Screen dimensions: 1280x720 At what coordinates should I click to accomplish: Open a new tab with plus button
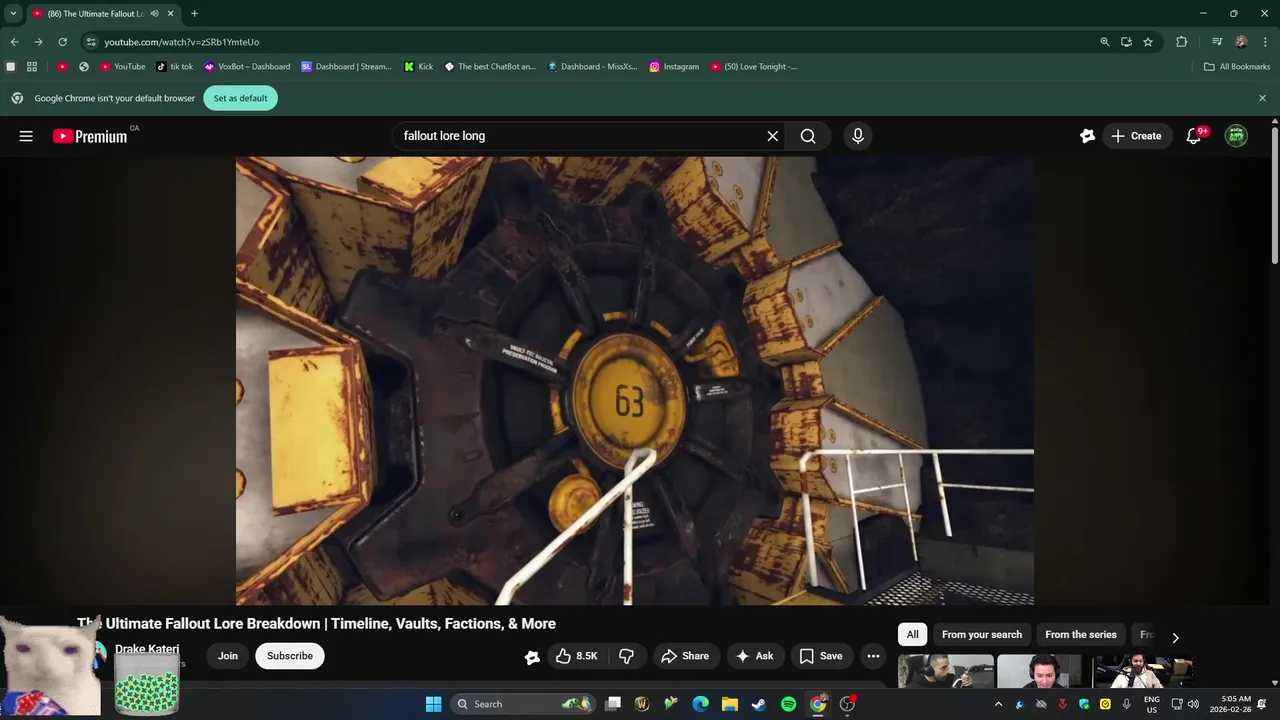pyautogui.click(x=194, y=14)
